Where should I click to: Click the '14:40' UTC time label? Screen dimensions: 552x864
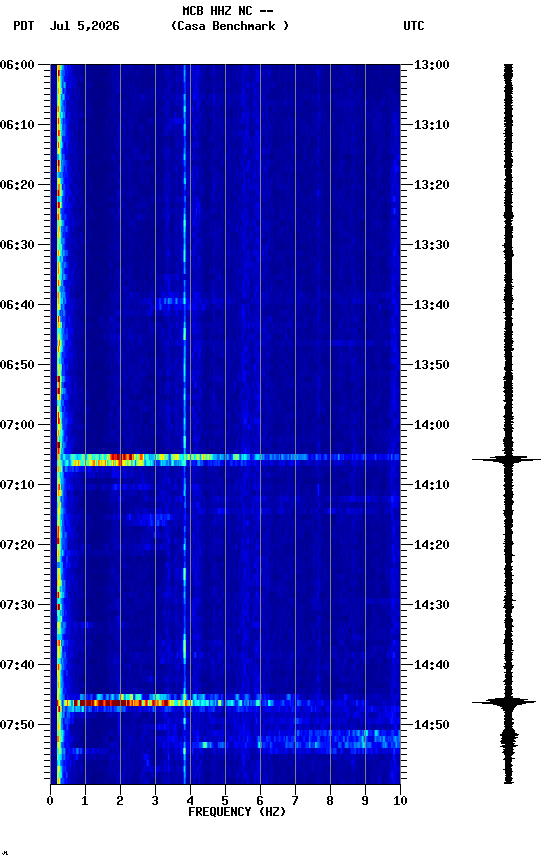(x=432, y=665)
